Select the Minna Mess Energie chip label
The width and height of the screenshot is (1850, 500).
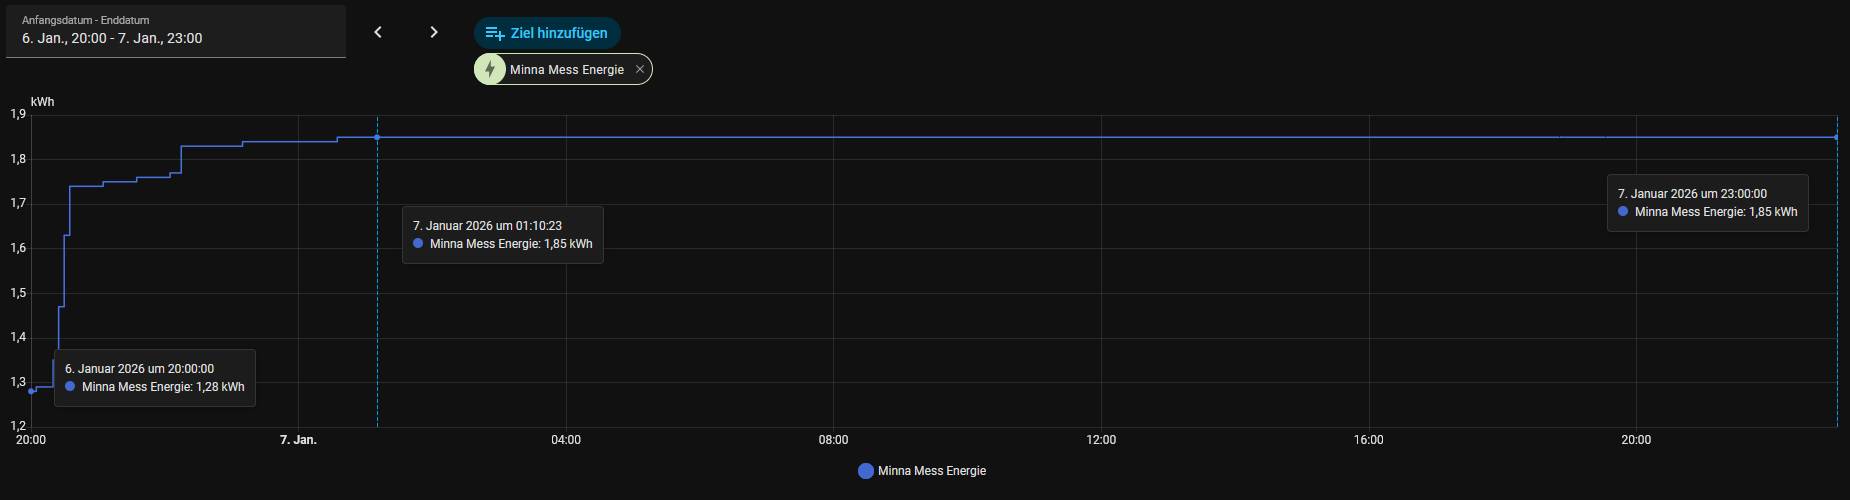[x=566, y=70]
